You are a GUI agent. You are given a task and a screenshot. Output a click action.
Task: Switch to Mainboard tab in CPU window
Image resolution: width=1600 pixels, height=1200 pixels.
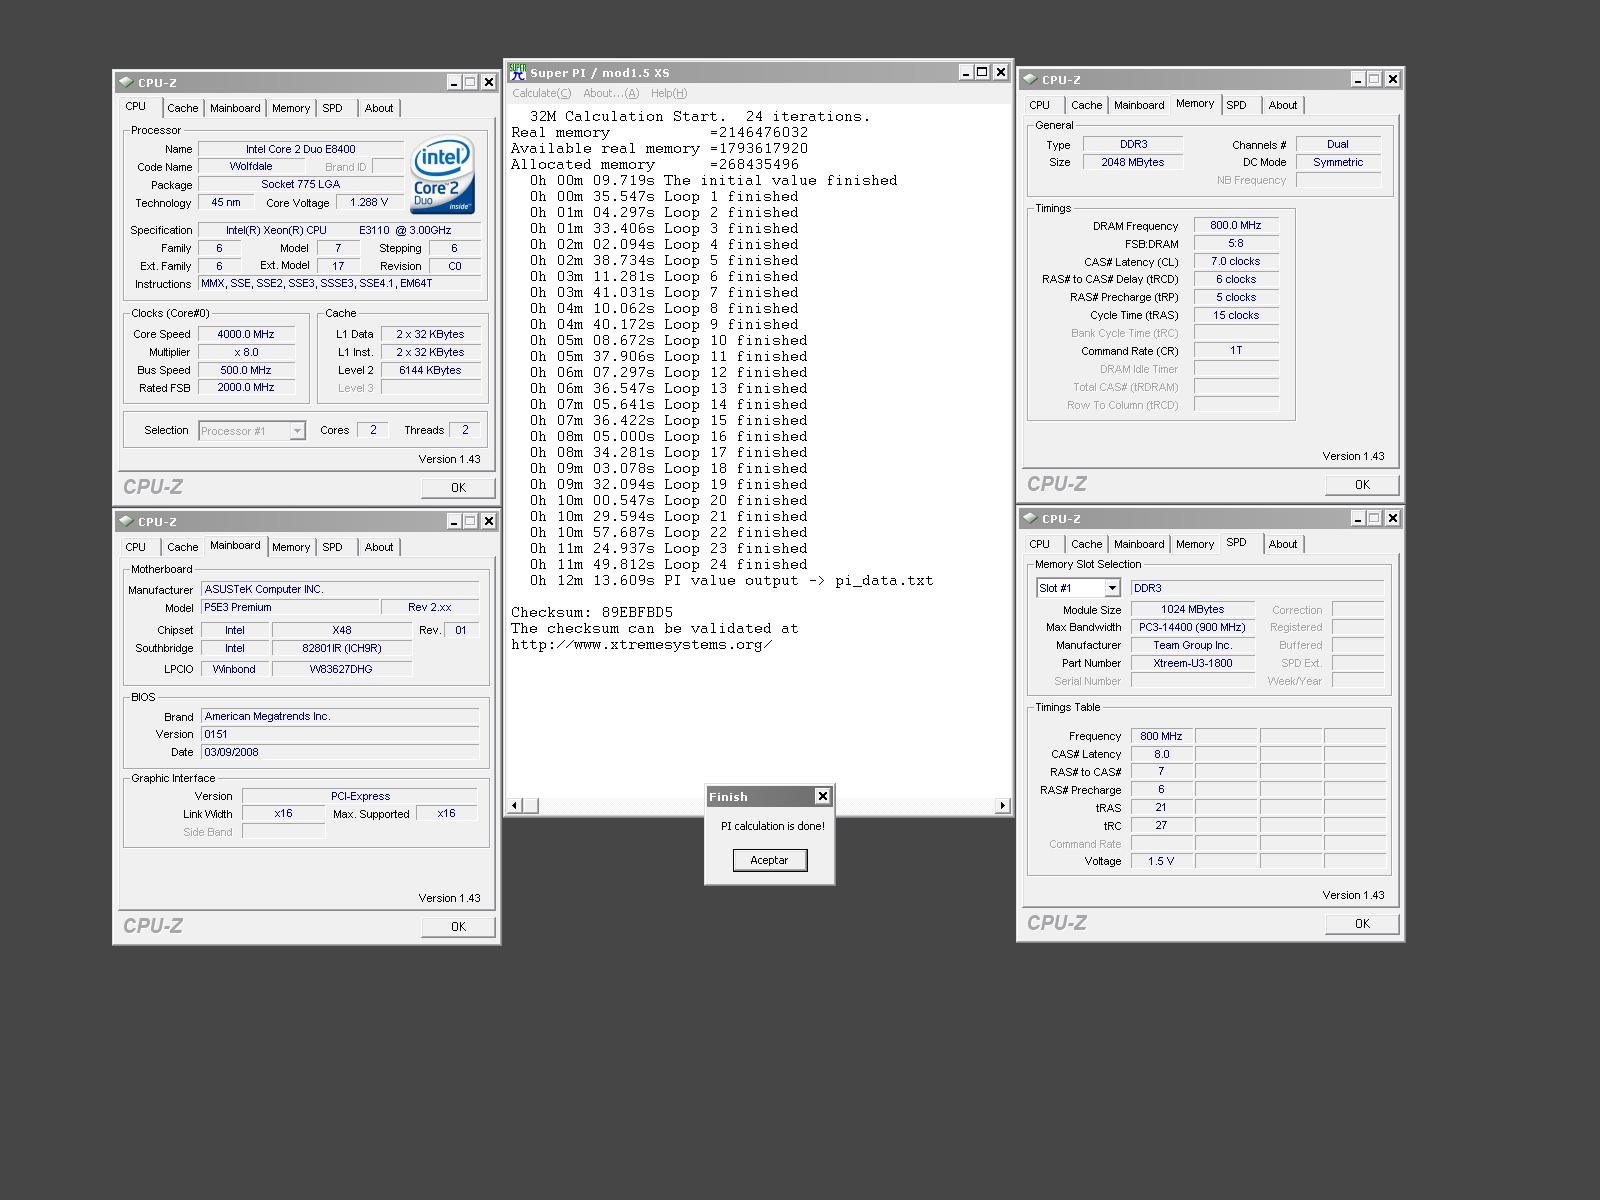pos(235,108)
